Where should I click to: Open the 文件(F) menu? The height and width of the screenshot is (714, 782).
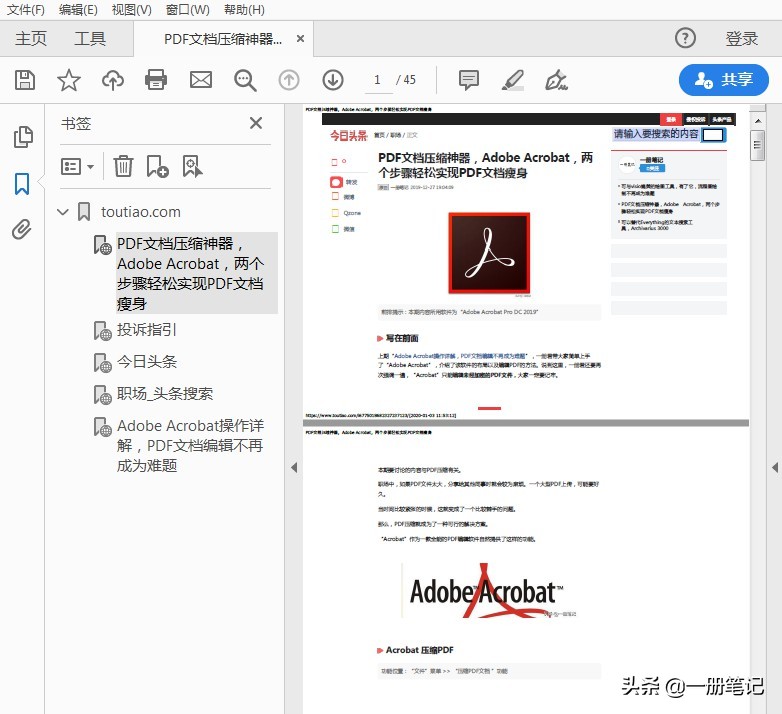pyautogui.click(x=25, y=9)
